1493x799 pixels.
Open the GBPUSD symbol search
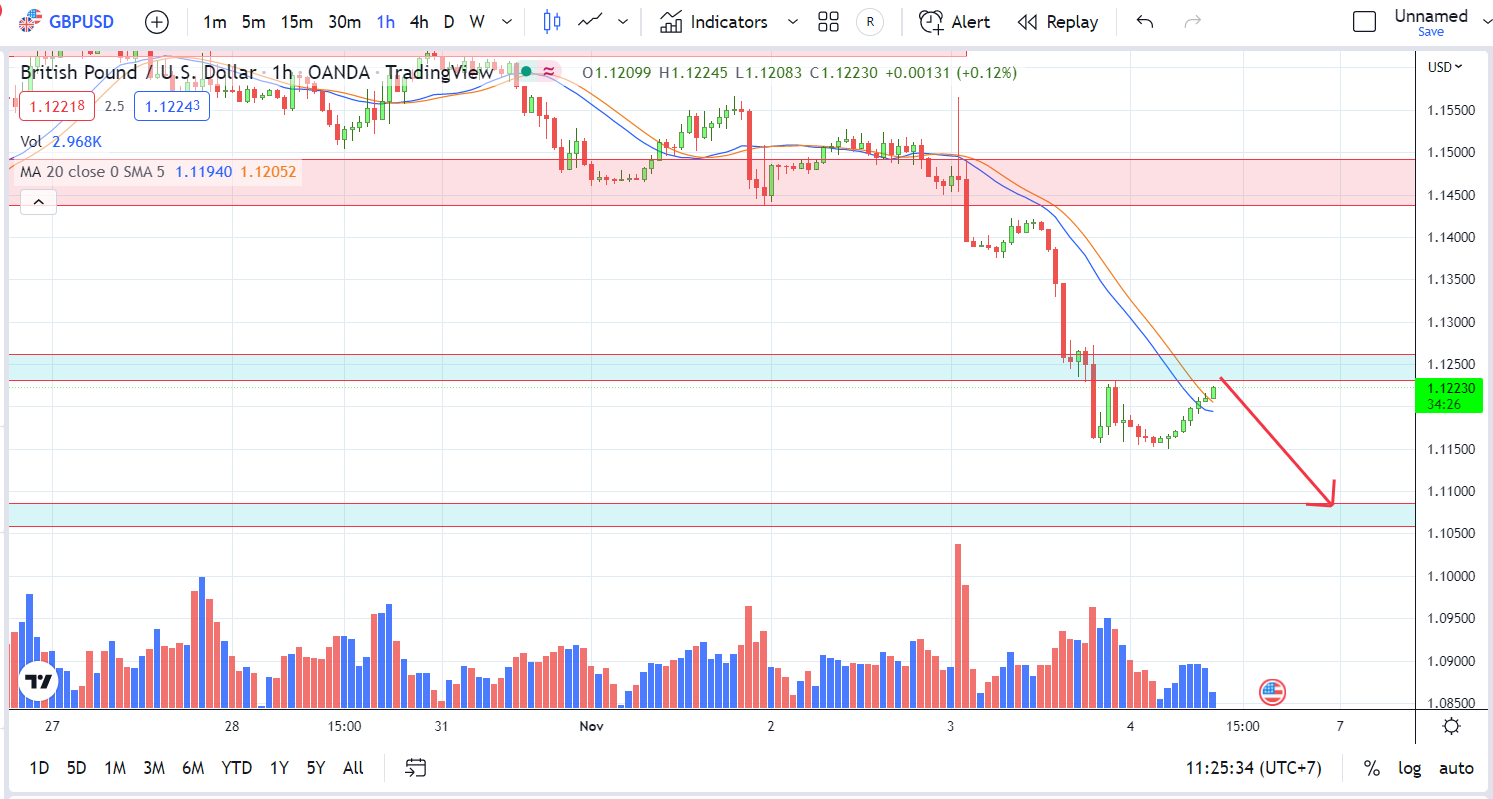click(66, 21)
